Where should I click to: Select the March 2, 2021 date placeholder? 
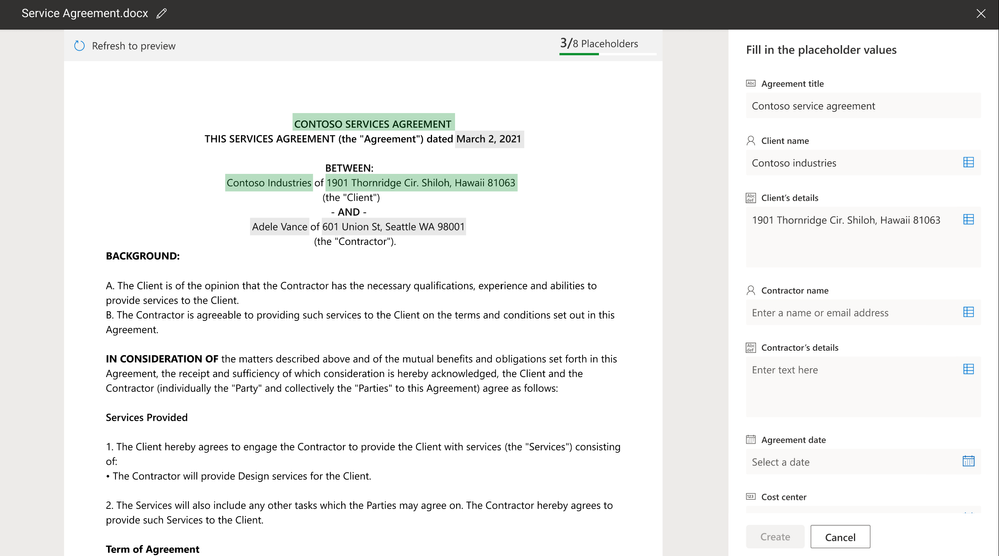tap(489, 139)
